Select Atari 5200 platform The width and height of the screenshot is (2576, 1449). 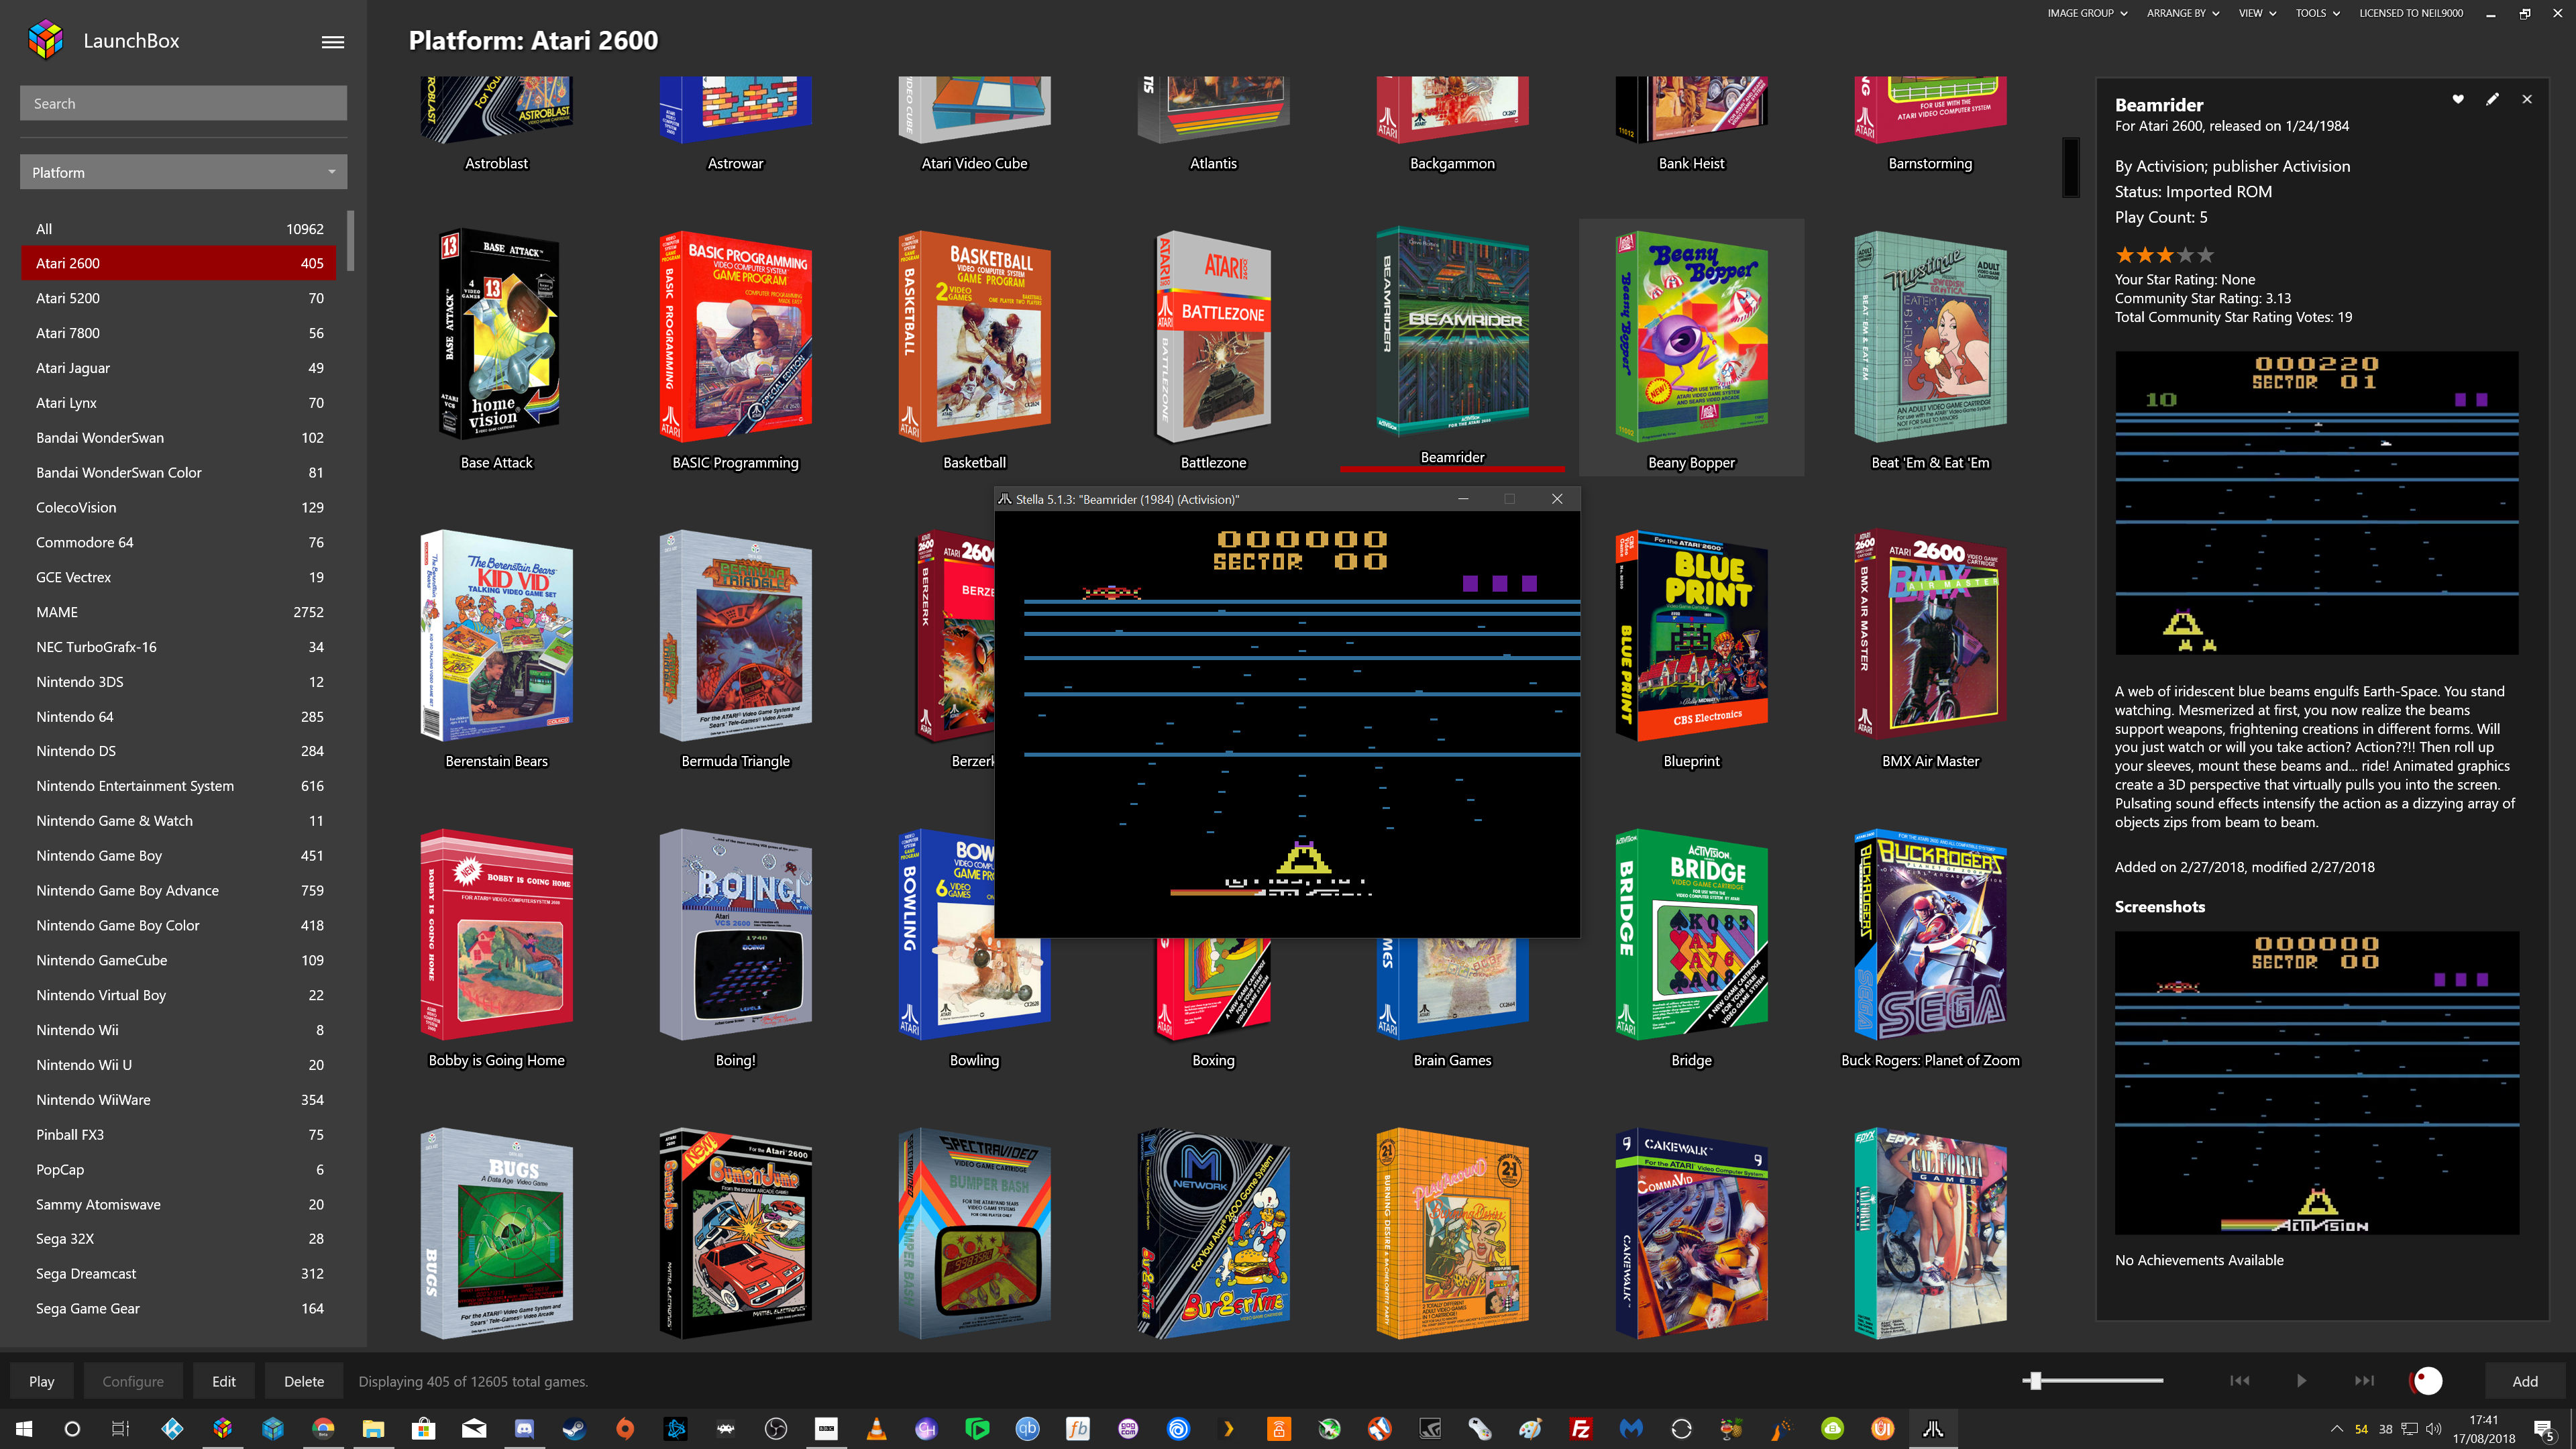pos(179,298)
